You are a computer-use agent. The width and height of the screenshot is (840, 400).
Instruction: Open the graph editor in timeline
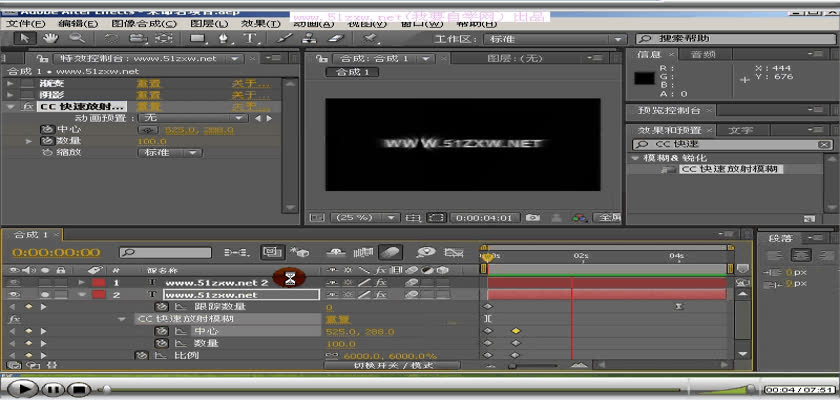tap(454, 252)
